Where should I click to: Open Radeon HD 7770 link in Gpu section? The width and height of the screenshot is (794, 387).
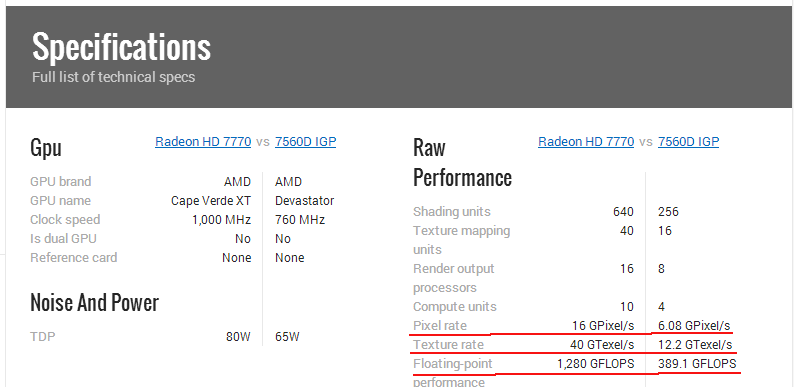pos(203,141)
